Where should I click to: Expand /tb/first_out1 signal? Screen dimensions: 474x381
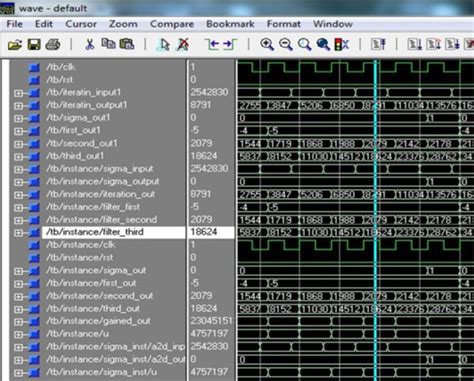coord(18,131)
